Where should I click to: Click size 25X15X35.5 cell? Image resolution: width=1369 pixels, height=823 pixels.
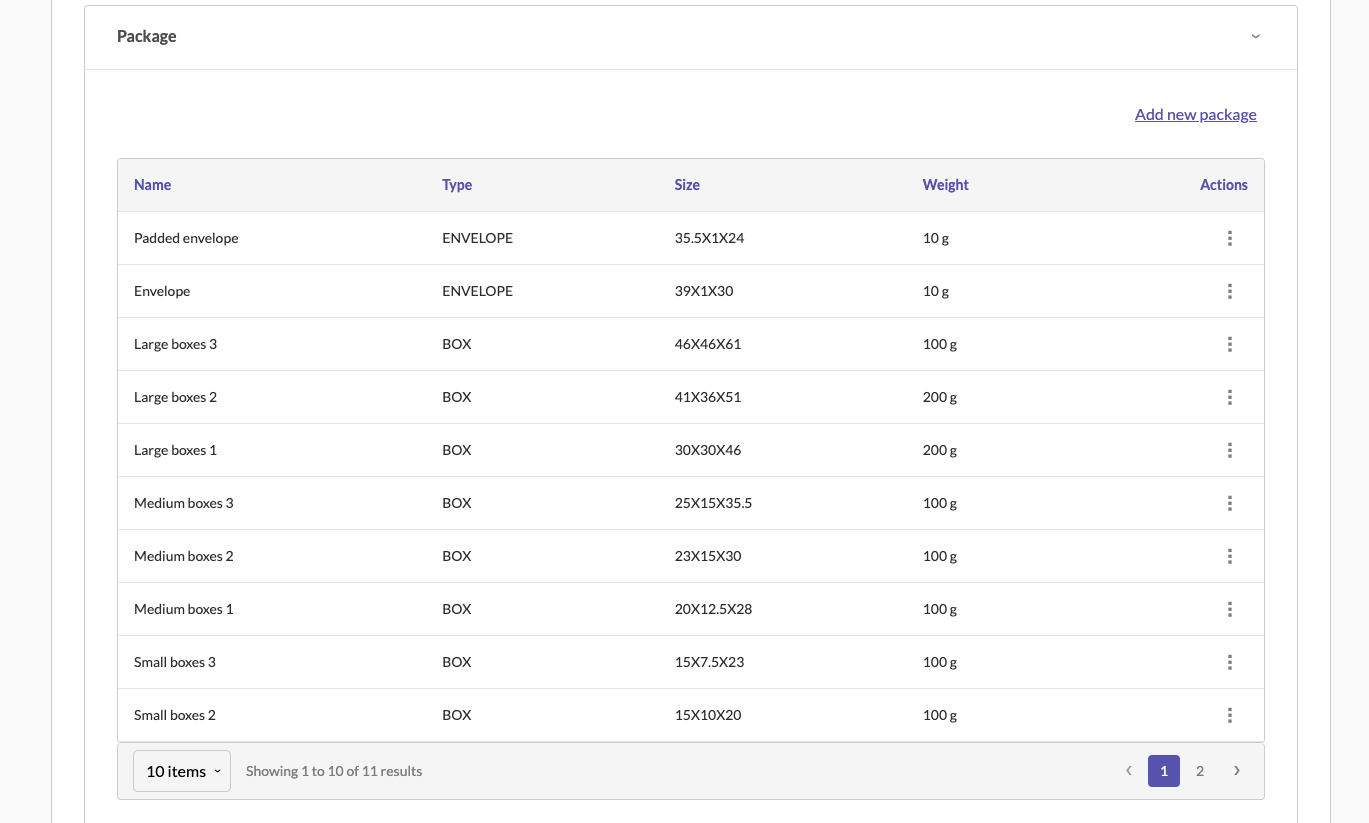713,503
